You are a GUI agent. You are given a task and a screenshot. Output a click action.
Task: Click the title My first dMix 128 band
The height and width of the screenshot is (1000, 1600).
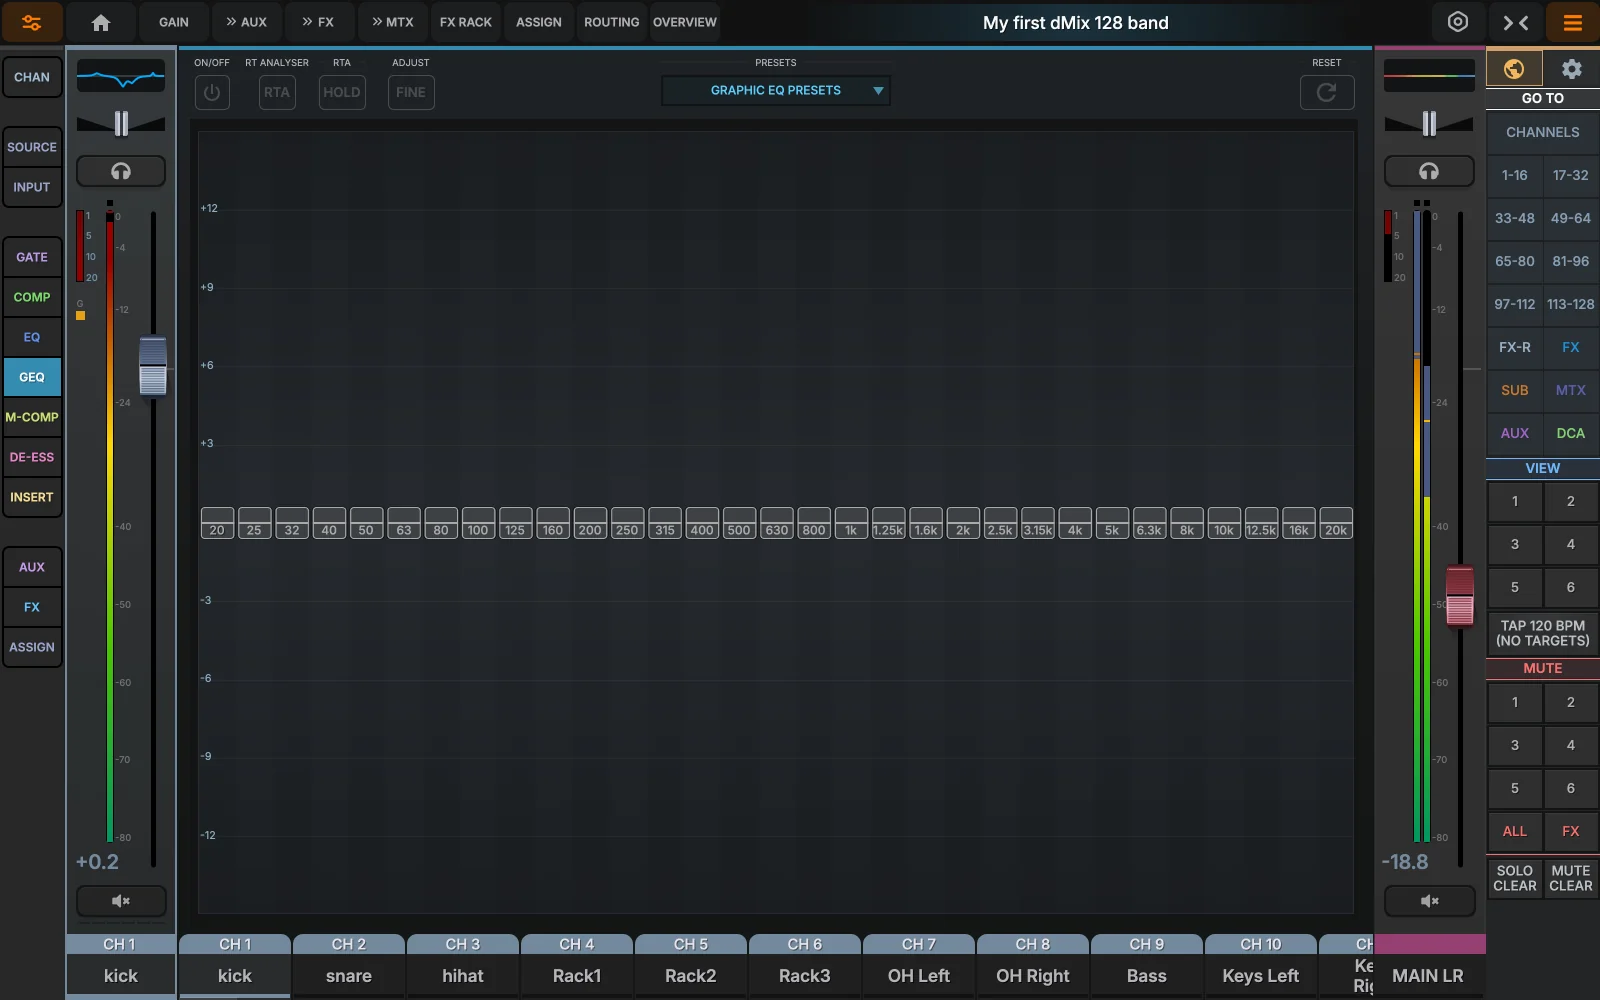click(1076, 22)
